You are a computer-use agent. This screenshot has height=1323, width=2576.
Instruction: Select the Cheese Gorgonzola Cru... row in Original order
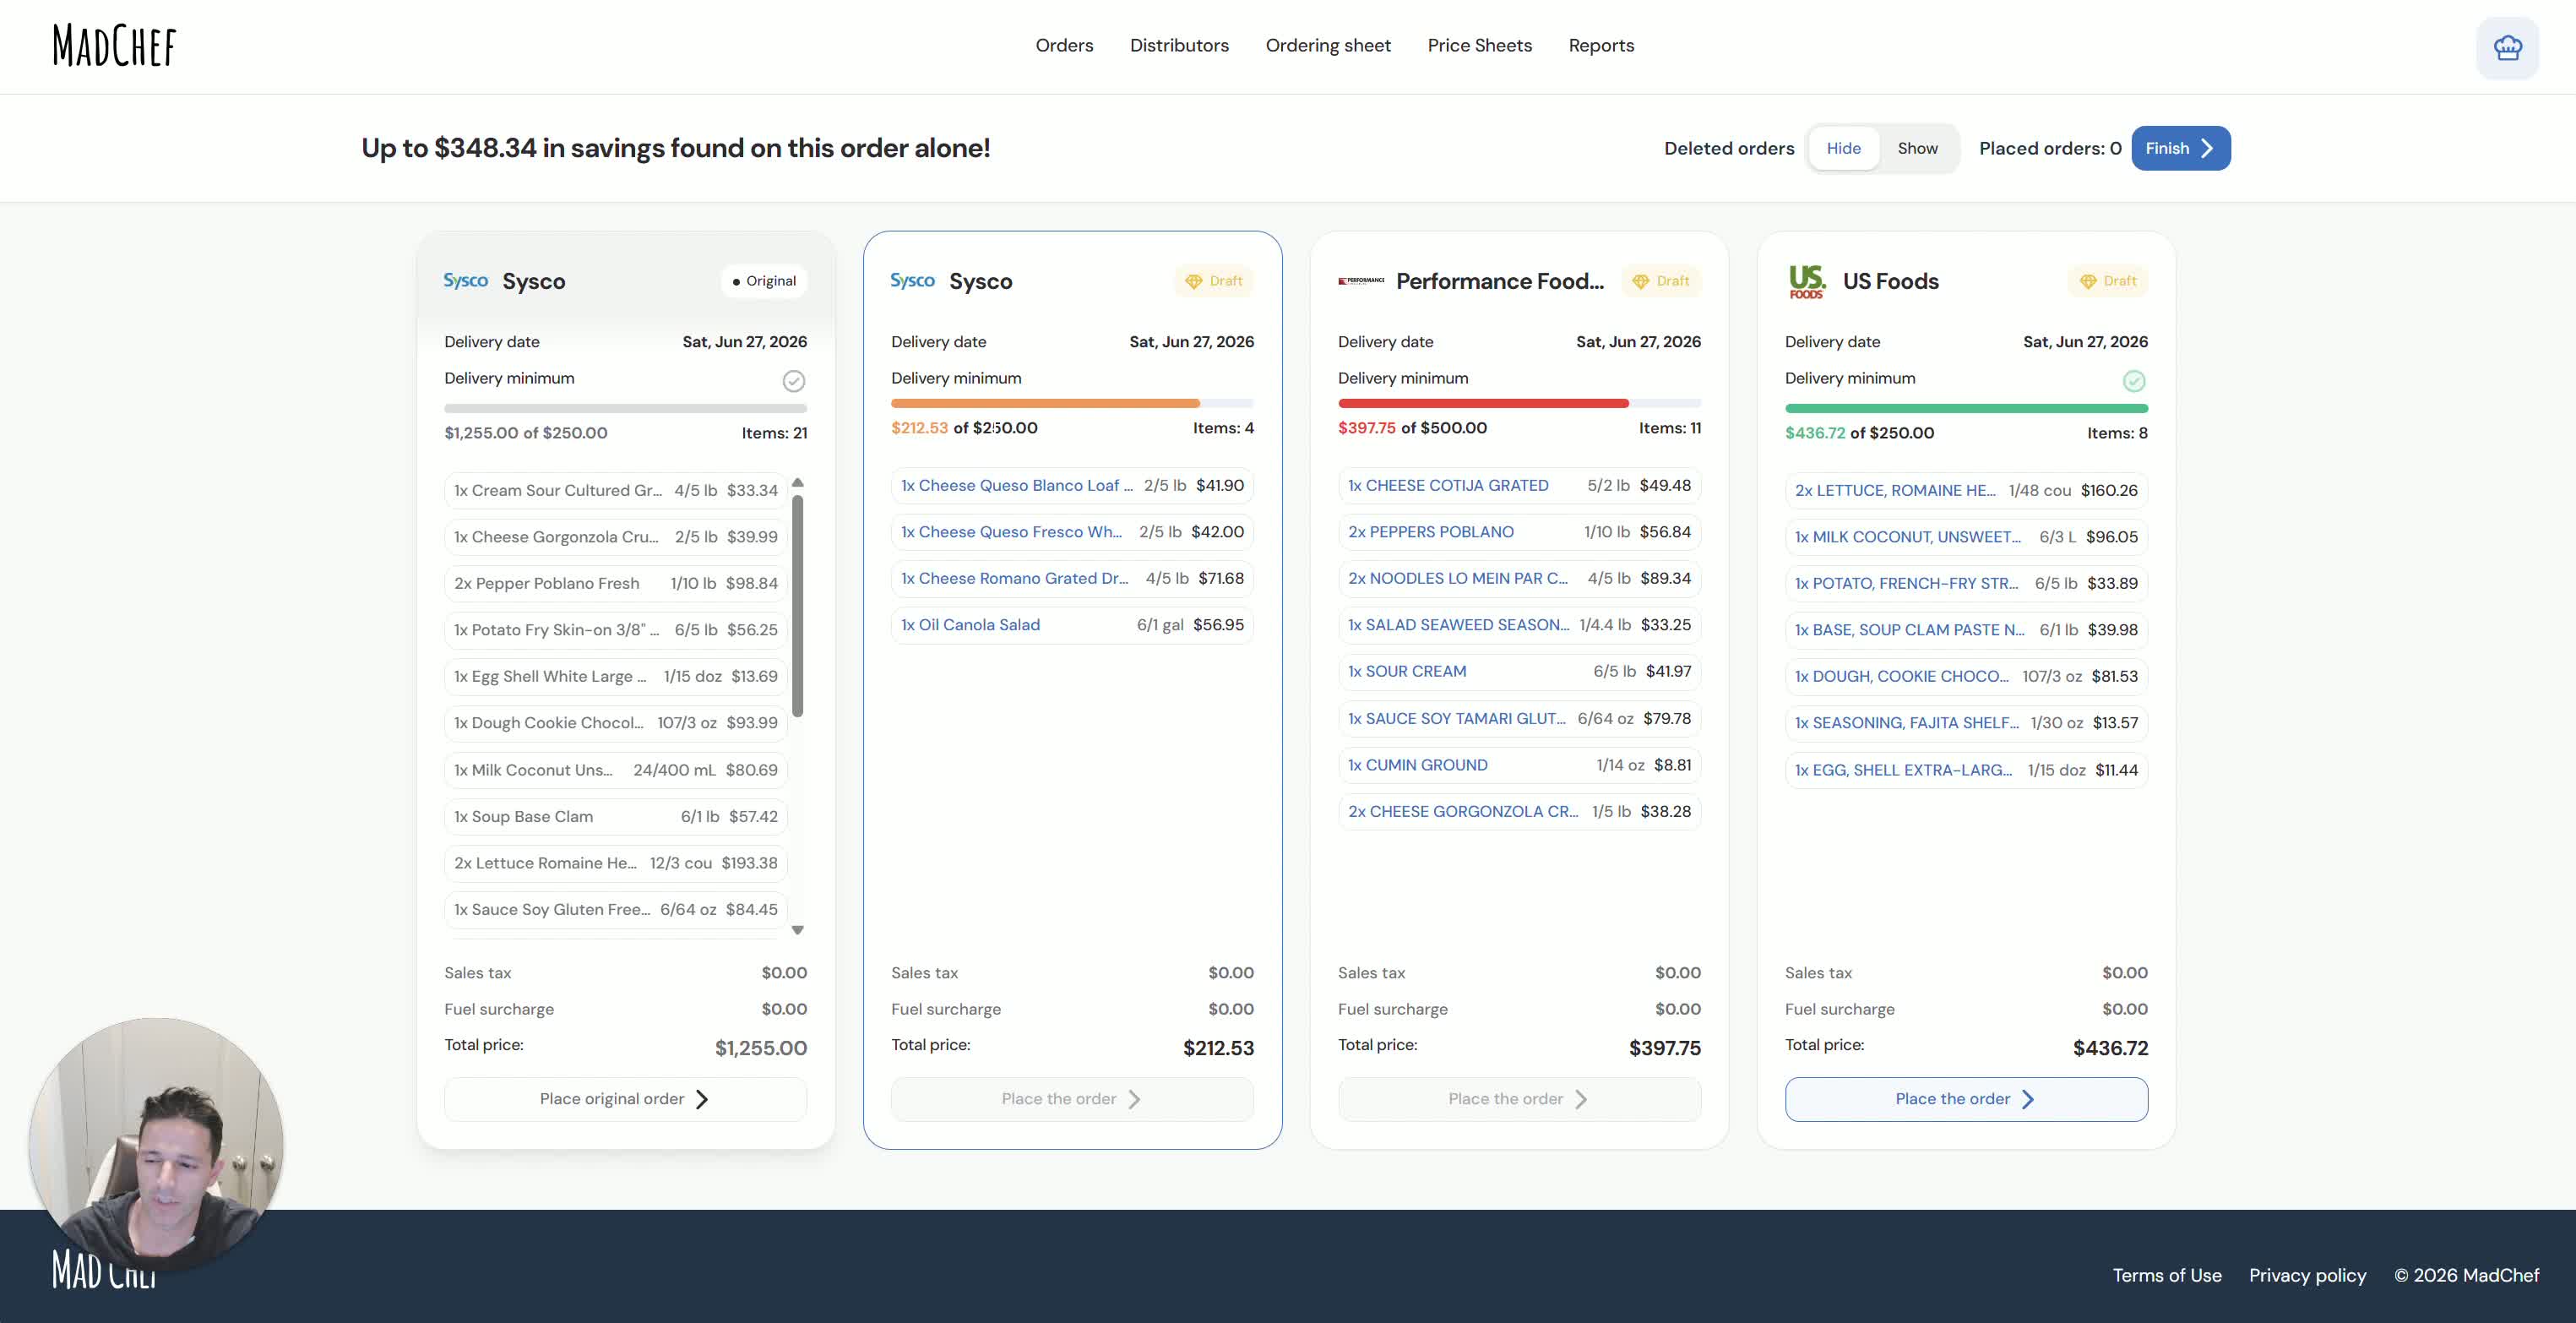pos(616,537)
